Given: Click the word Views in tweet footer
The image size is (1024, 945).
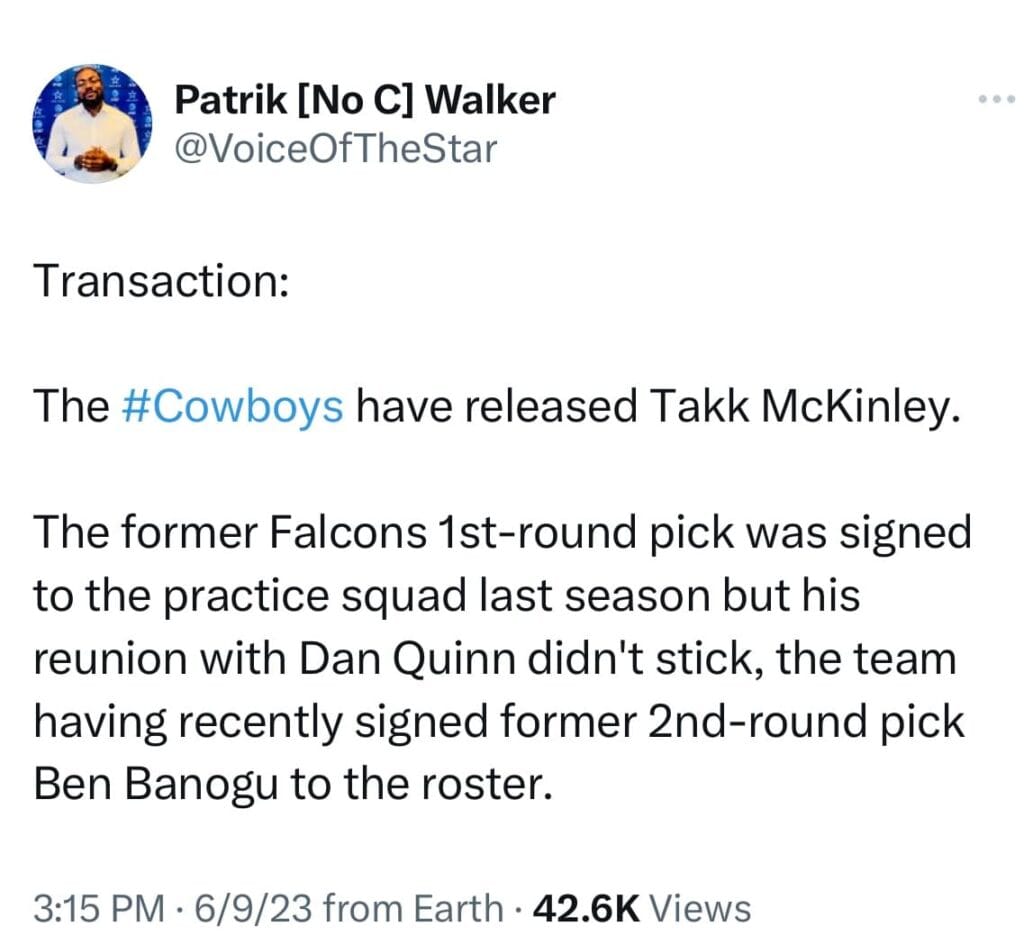Looking at the screenshot, I should point(701,908).
